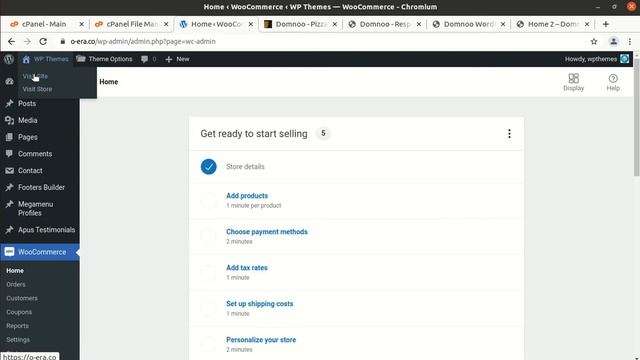
Task: Go back in browser history
Action: (11, 41)
